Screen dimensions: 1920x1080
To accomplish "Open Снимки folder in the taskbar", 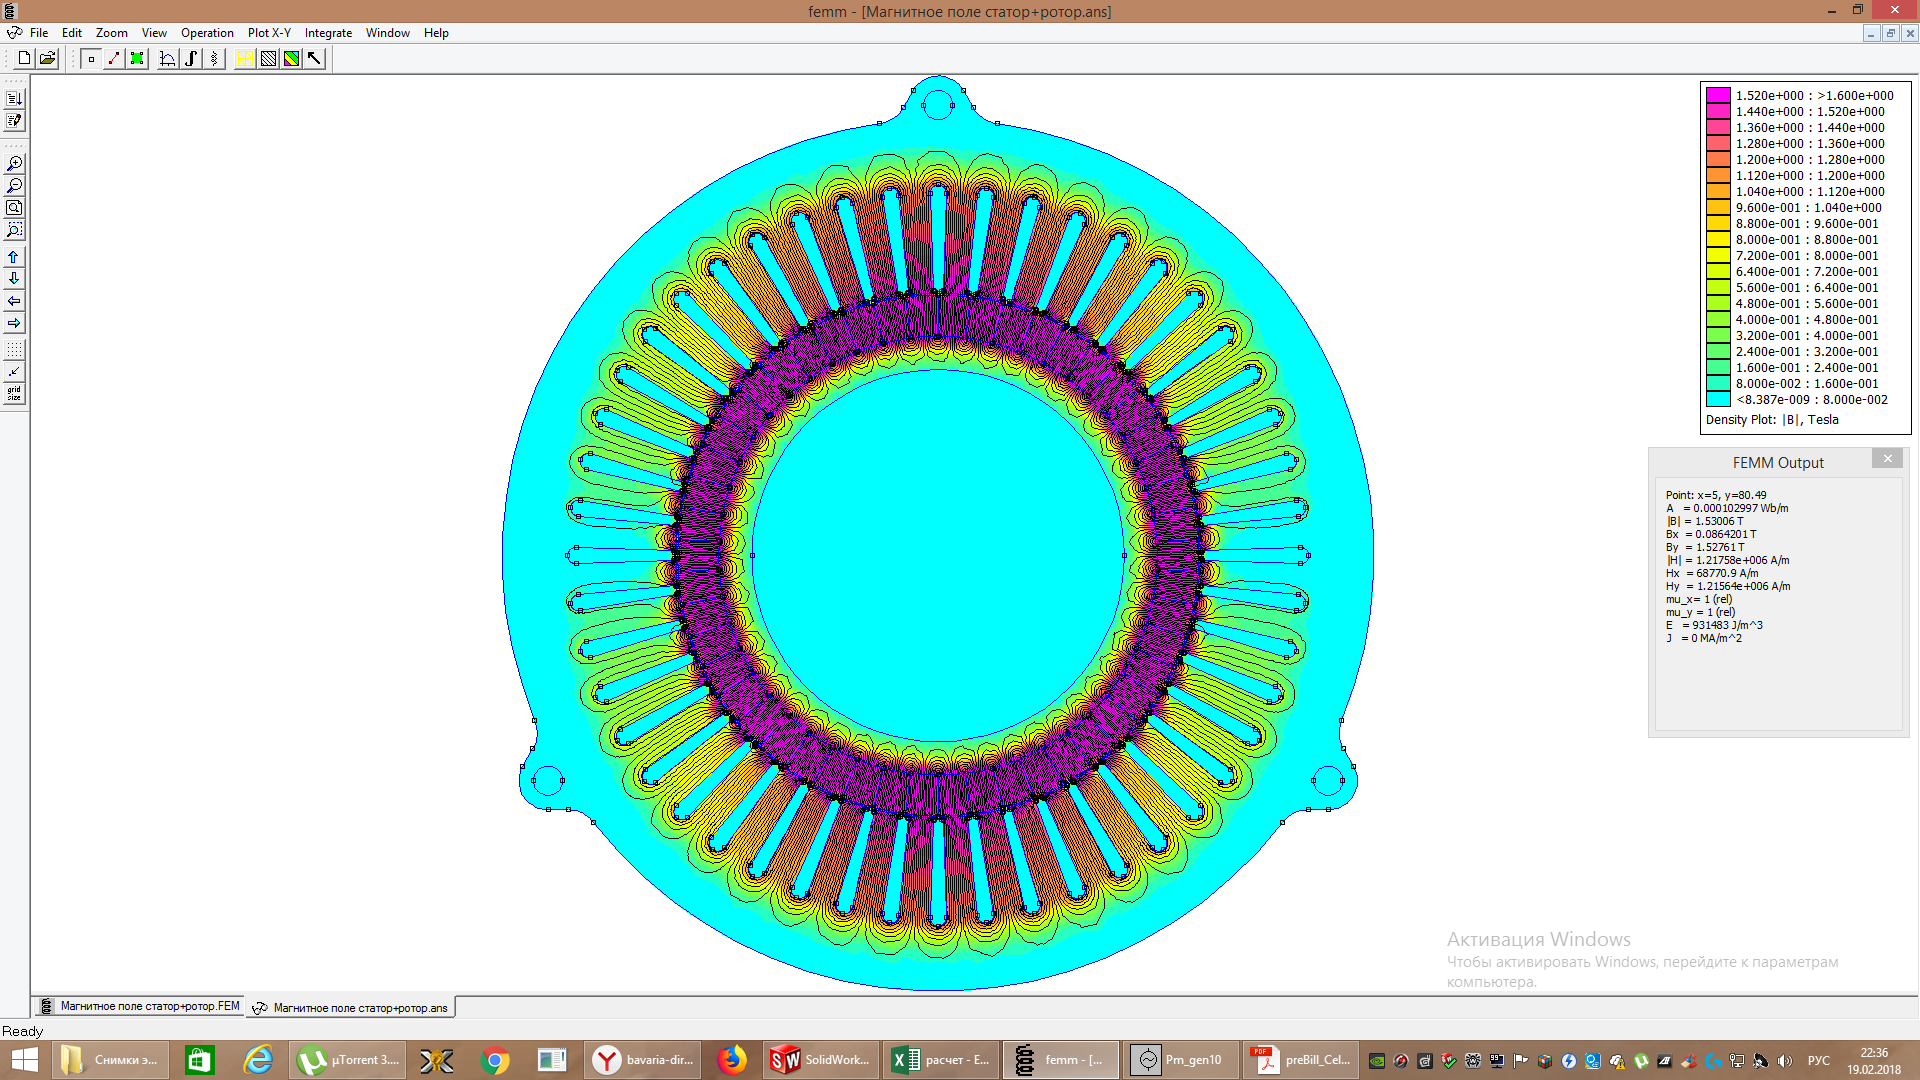I will 109,1060.
